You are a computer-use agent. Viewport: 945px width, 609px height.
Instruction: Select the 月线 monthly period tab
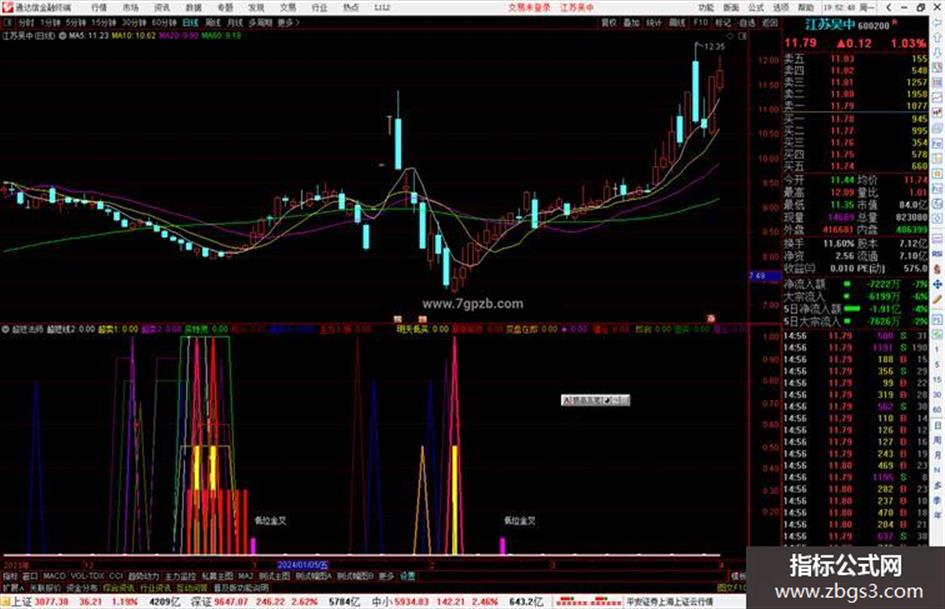pos(234,22)
